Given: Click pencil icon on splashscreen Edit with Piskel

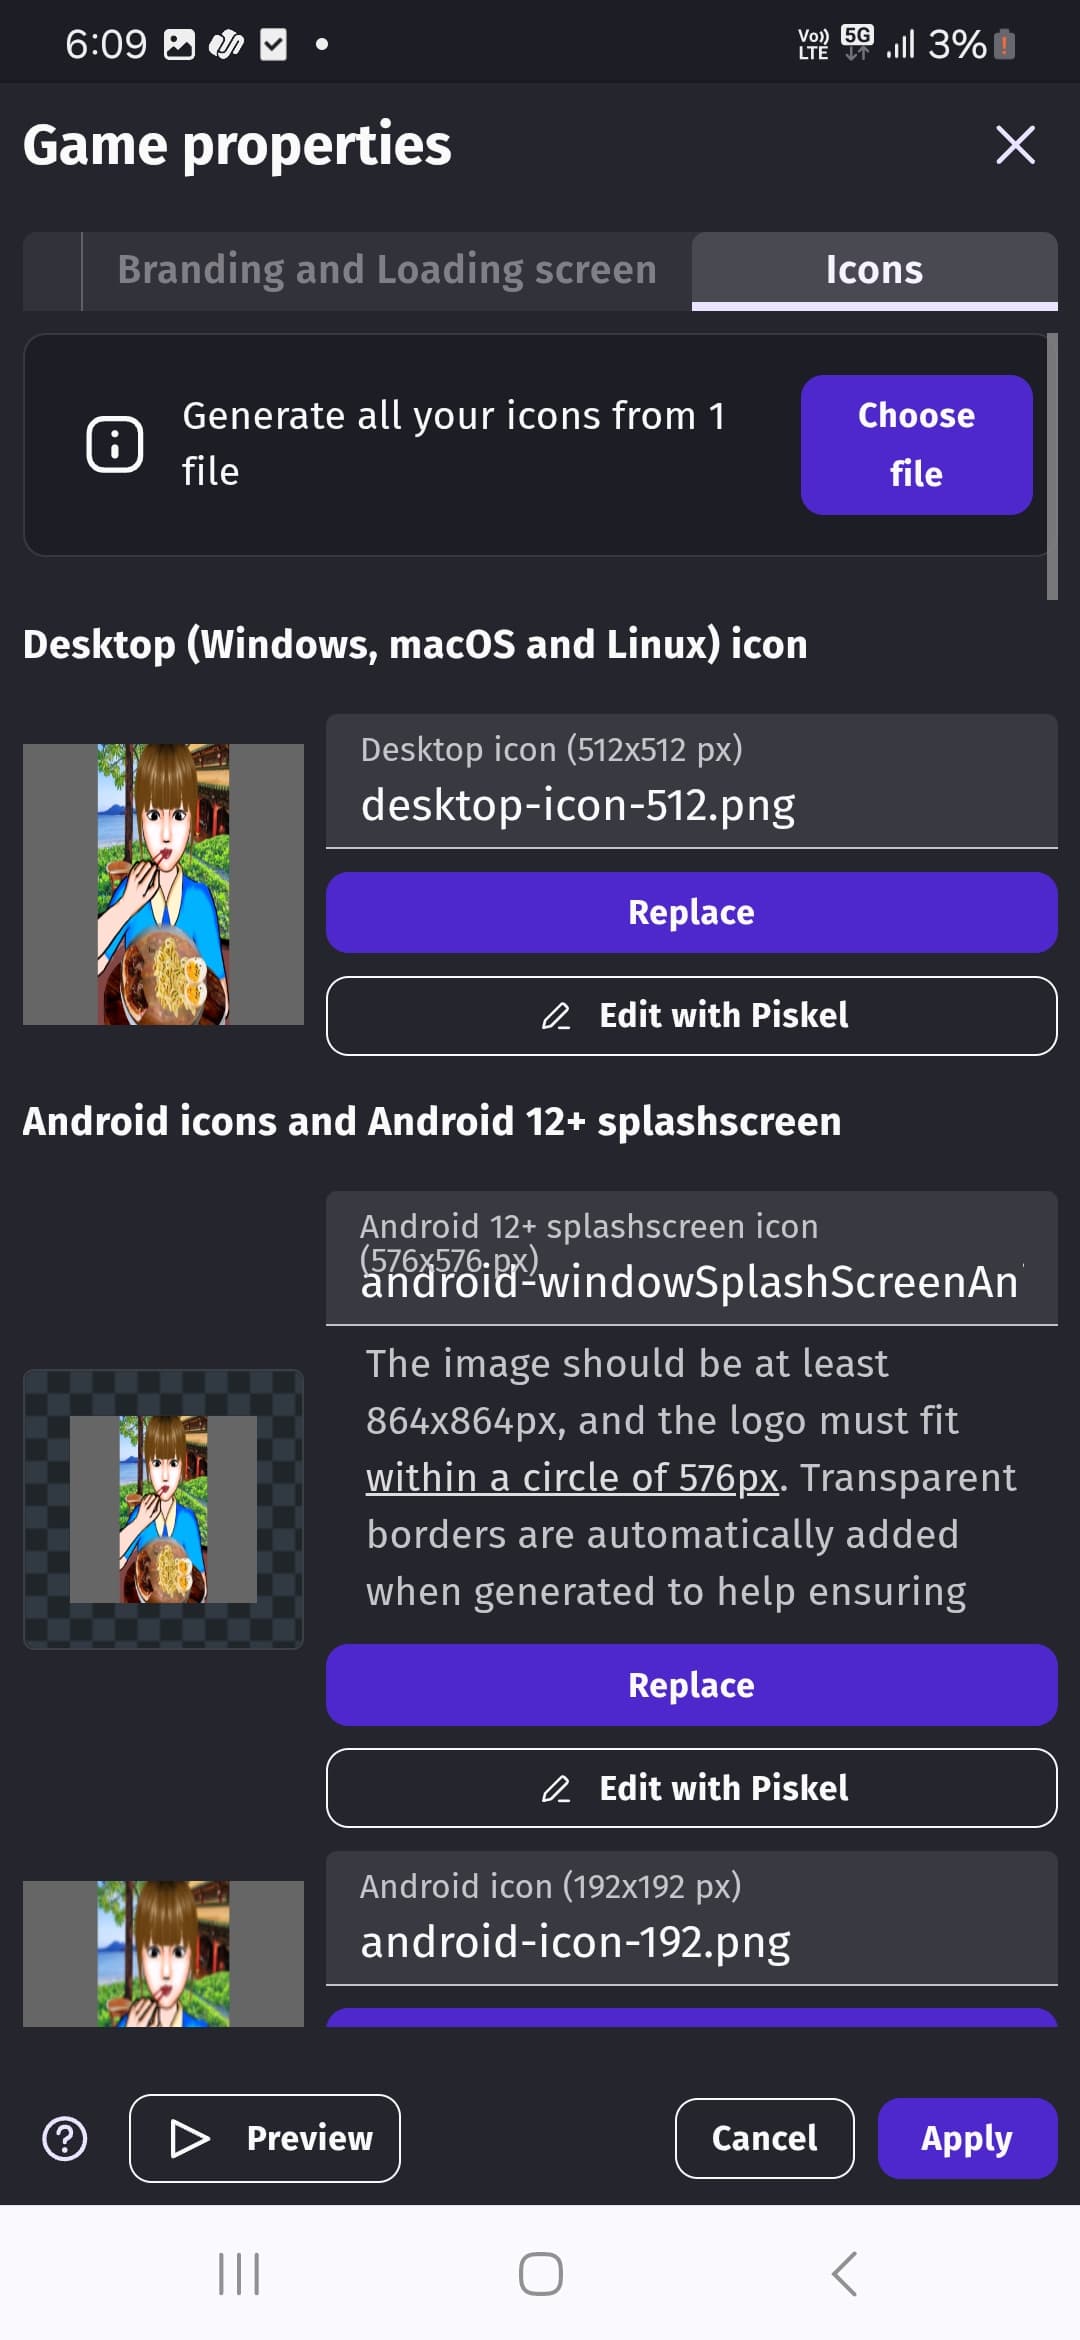Looking at the screenshot, I should click(x=556, y=1788).
